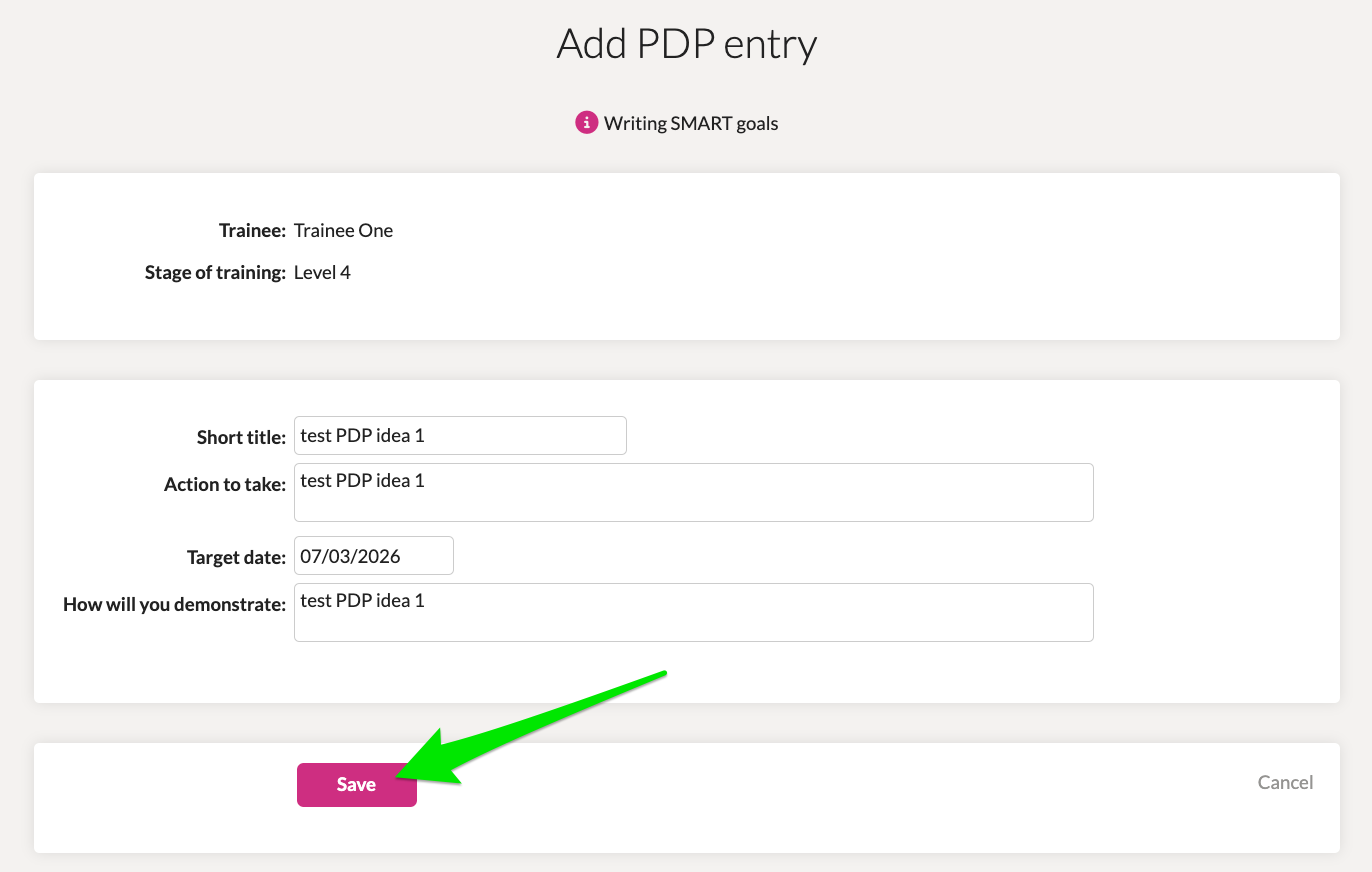The width and height of the screenshot is (1372, 872).
Task: Select the Target date field showing 07/03/2026
Action: pyautogui.click(x=373, y=556)
